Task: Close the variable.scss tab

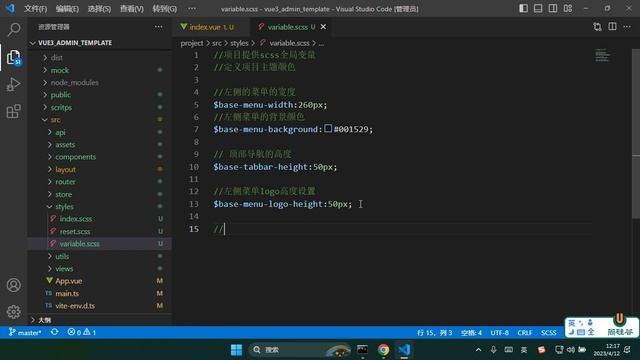Action: click(x=323, y=27)
